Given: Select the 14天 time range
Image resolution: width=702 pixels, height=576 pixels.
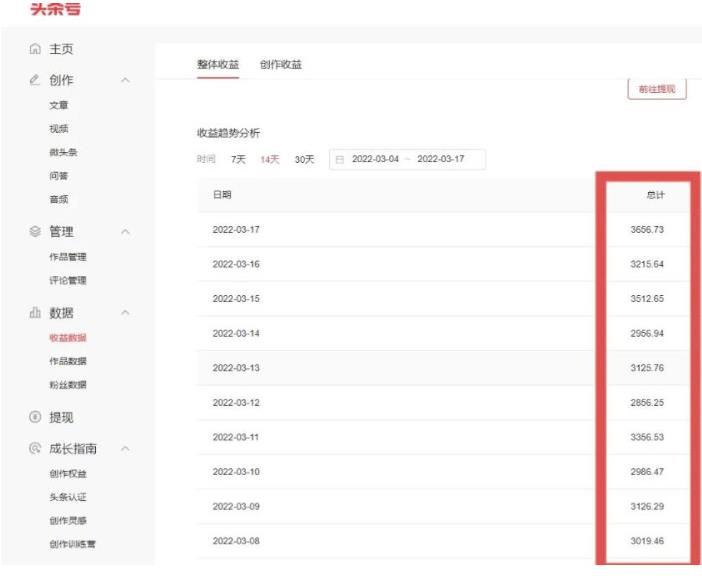Looking at the screenshot, I should click(x=270, y=159).
